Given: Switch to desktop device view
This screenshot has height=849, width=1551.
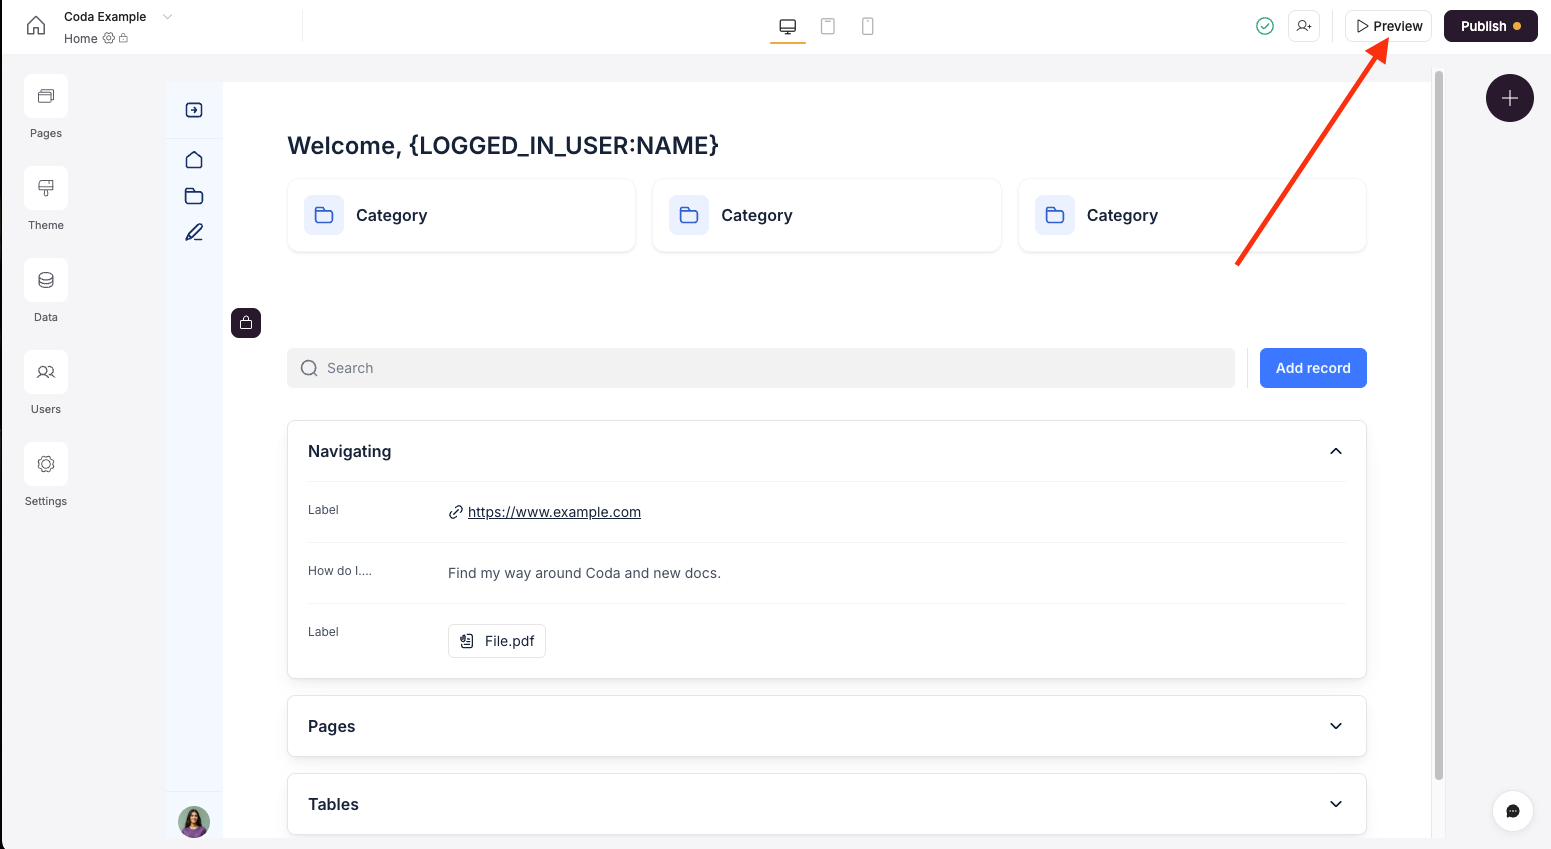Looking at the screenshot, I should click(x=788, y=27).
